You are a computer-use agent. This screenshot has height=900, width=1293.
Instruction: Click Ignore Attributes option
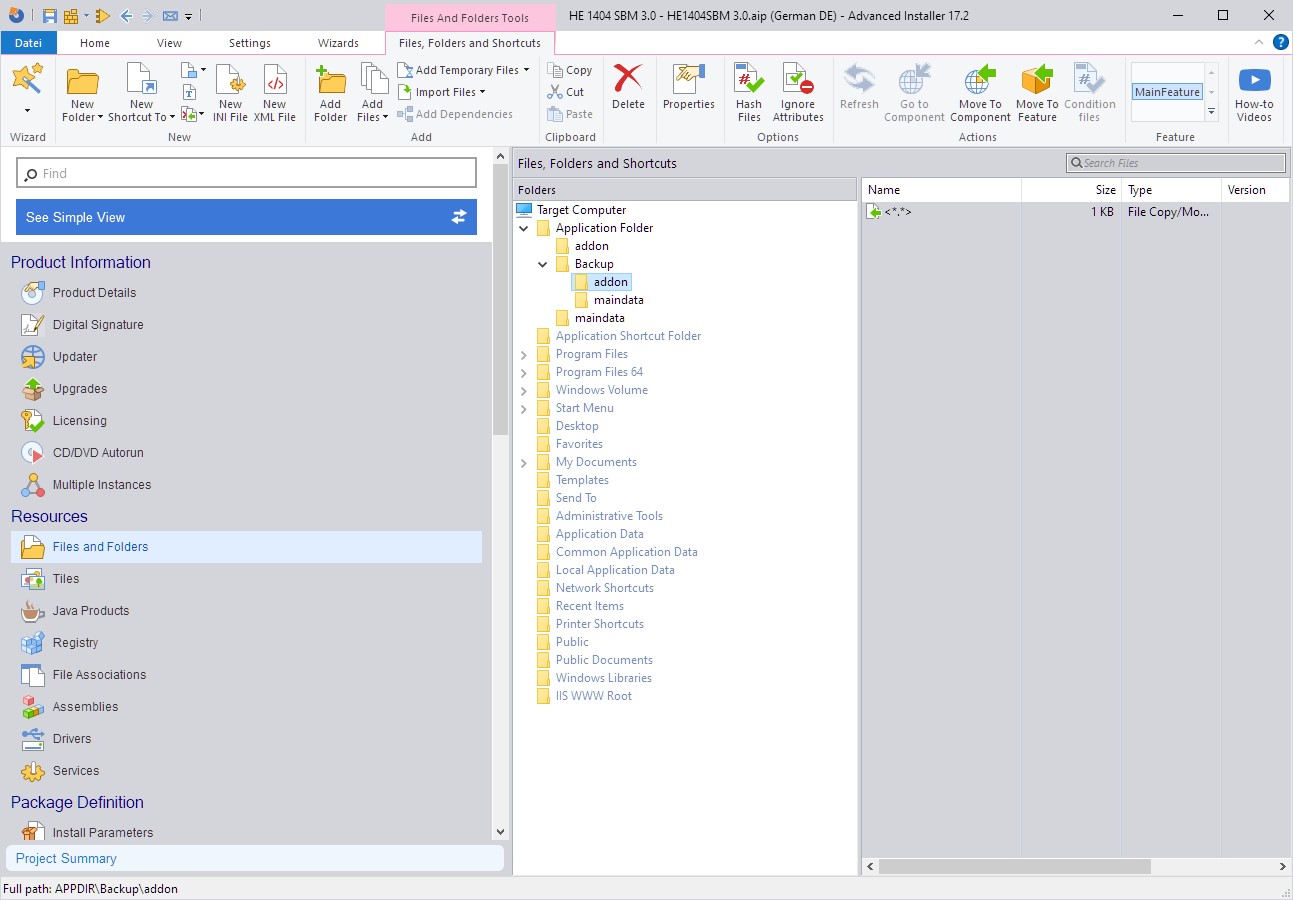[798, 93]
